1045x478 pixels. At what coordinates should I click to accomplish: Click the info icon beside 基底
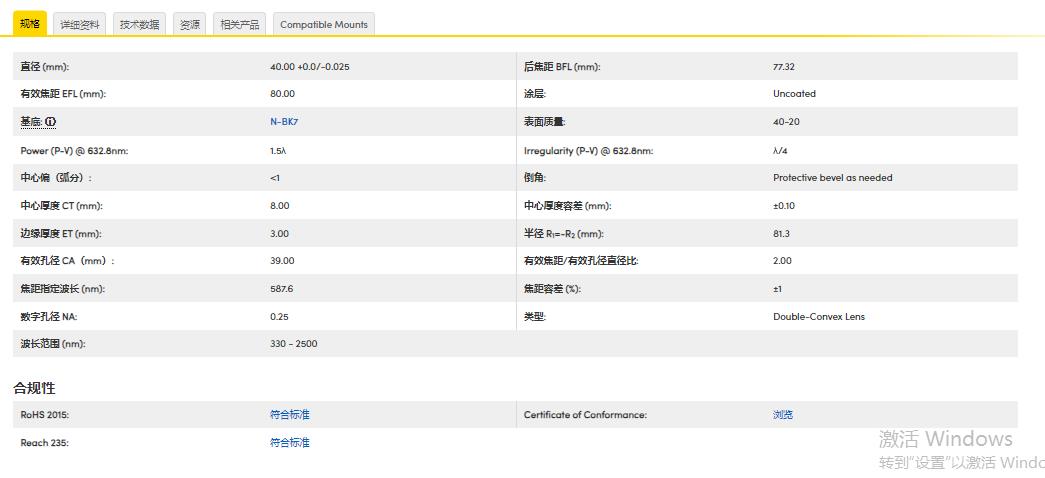click(x=51, y=122)
